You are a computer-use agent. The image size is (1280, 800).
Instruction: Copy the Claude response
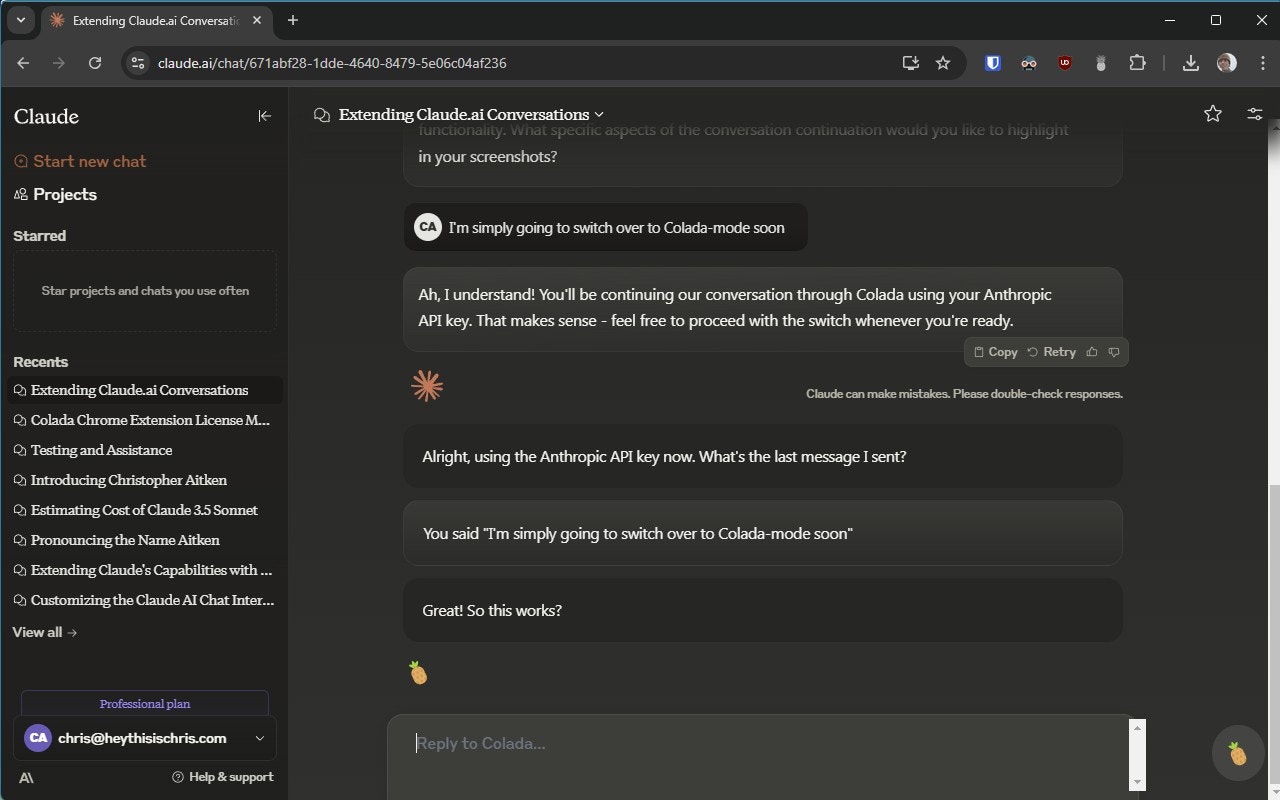(995, 352)
